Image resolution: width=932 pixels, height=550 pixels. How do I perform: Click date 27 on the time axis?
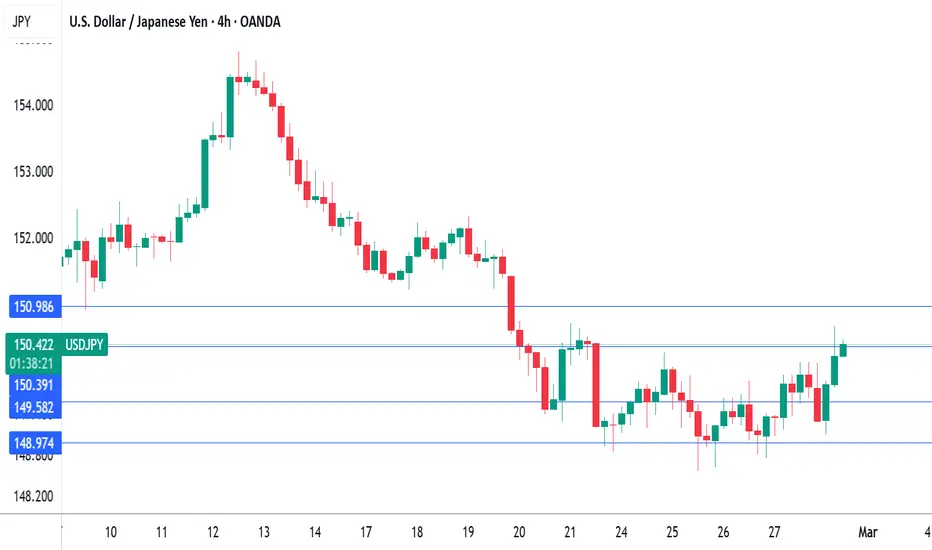[x=774, y=532]
